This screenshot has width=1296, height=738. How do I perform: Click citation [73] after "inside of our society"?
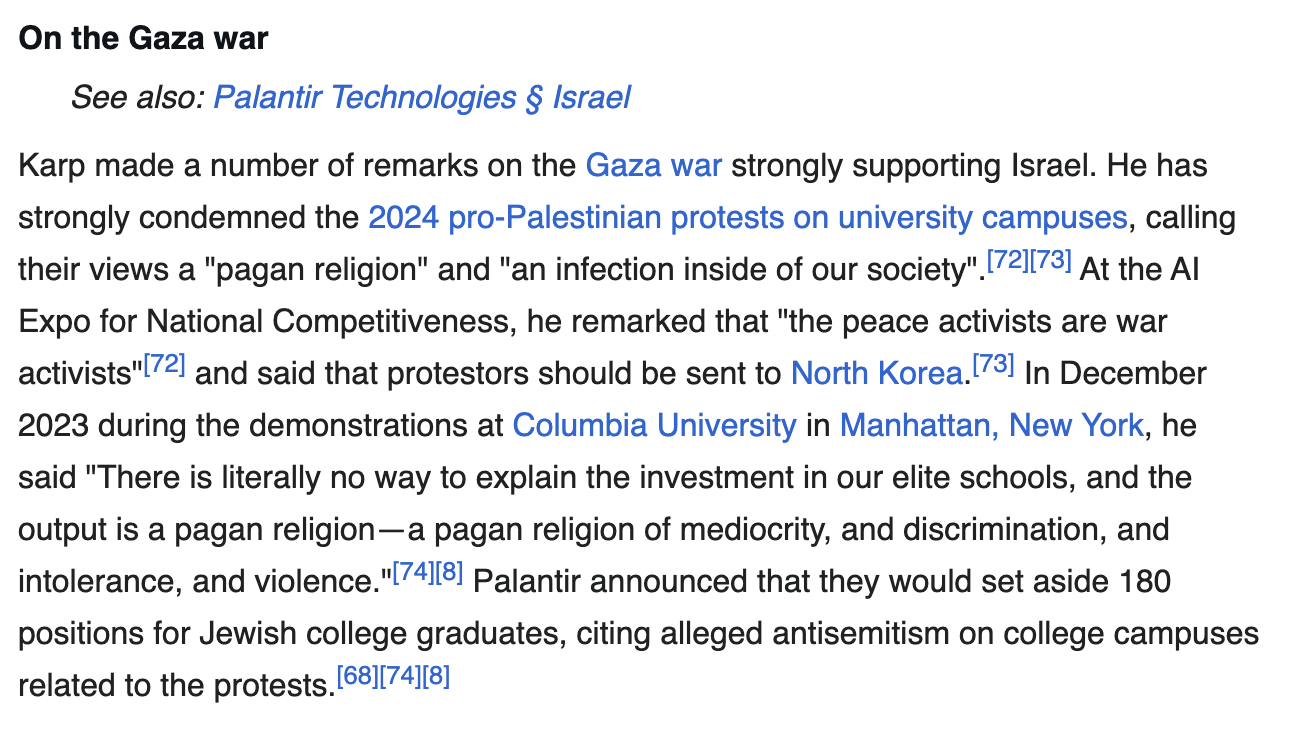1051,262
